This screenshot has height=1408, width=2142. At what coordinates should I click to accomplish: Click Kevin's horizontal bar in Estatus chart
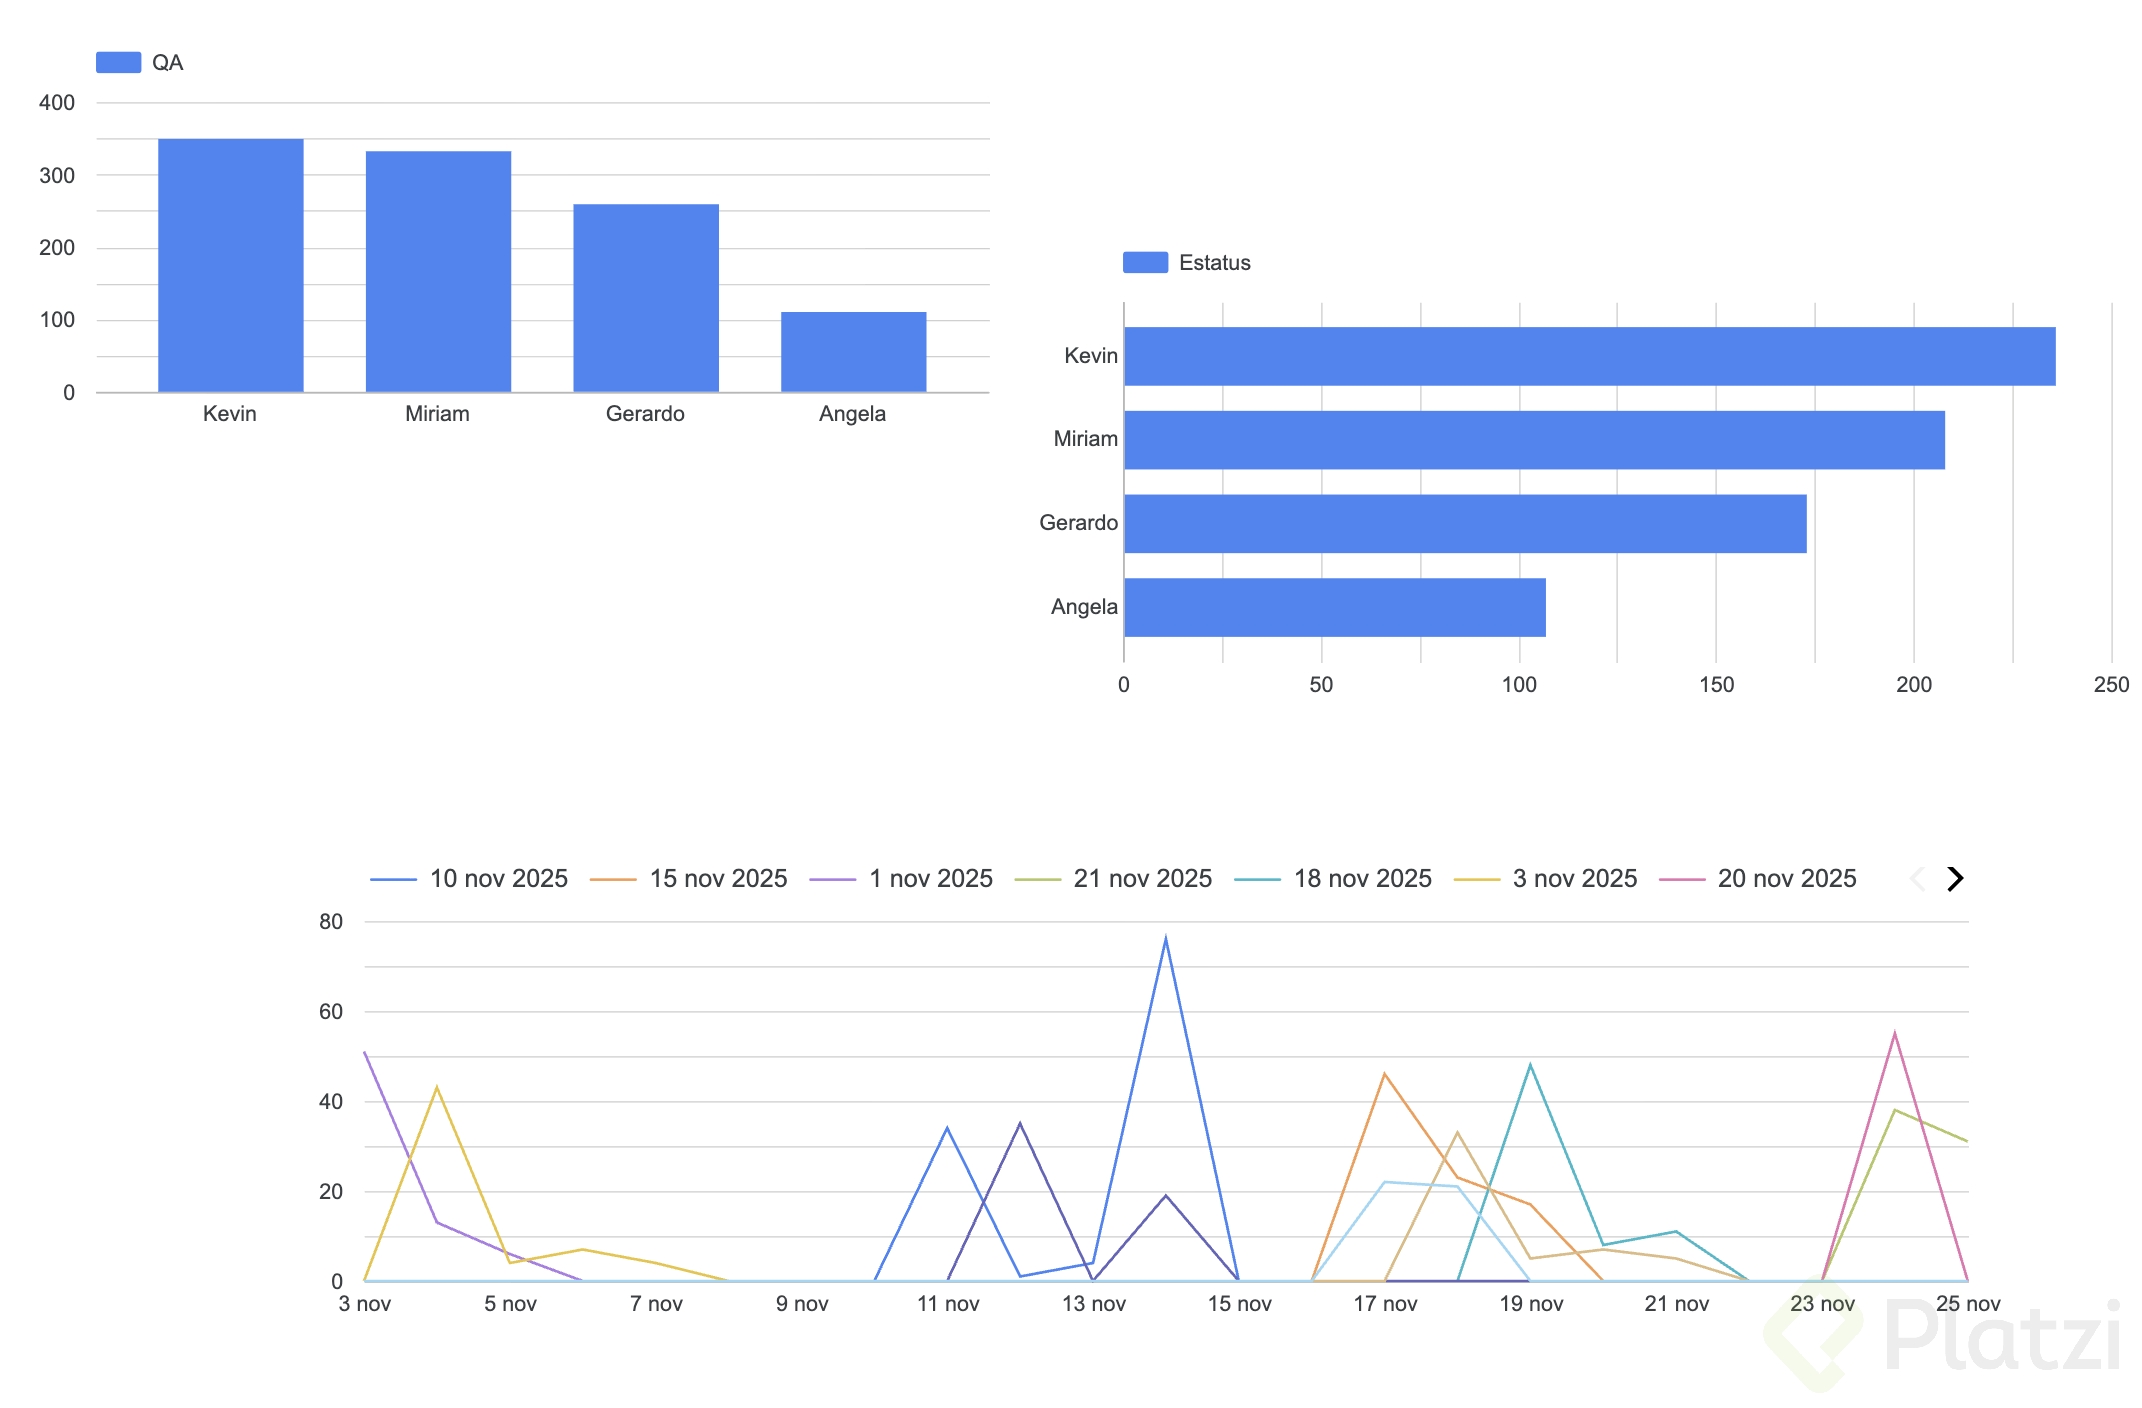[x=1588, y=356]
